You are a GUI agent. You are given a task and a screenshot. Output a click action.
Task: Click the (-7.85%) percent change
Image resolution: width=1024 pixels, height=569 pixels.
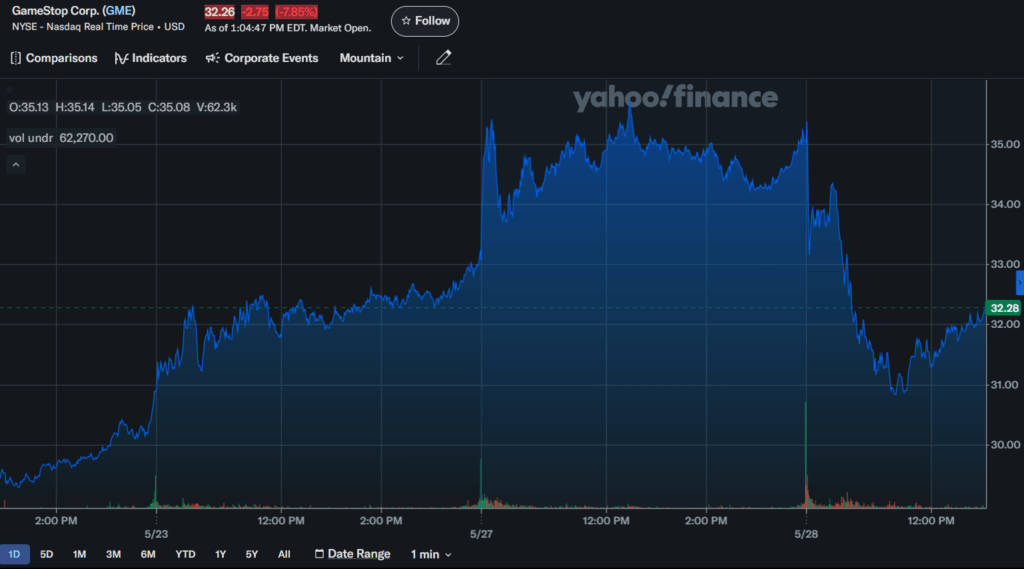tap(296, 12)
